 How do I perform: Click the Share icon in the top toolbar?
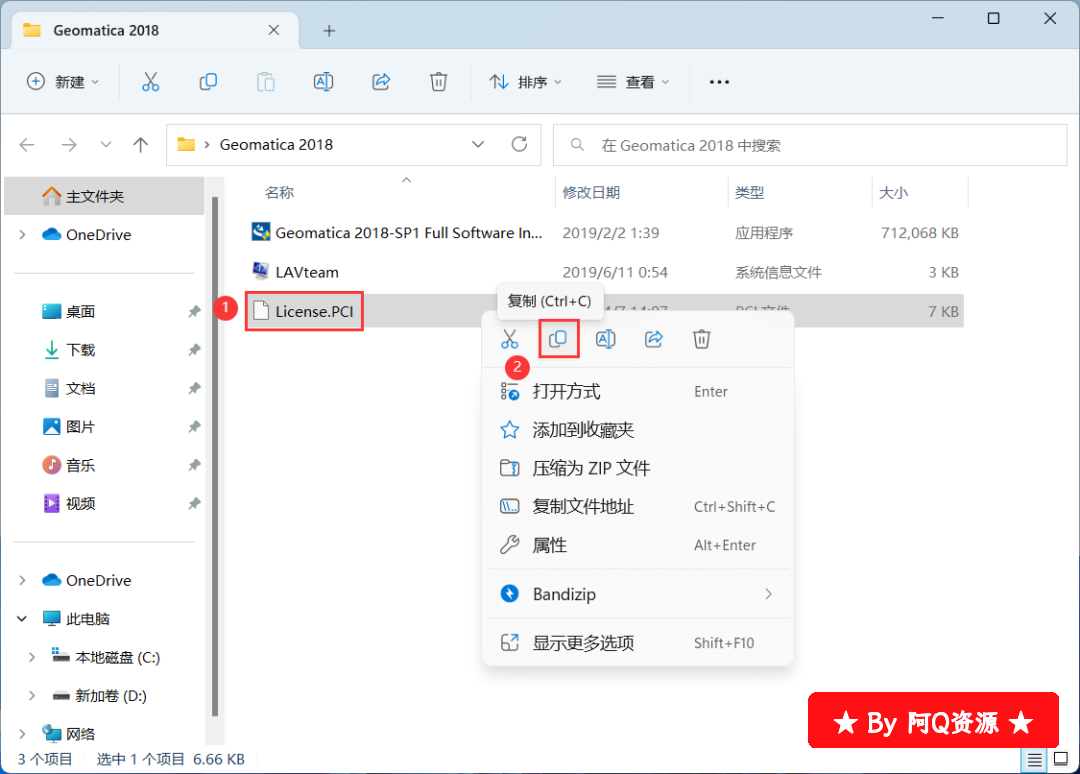(381, 82)
